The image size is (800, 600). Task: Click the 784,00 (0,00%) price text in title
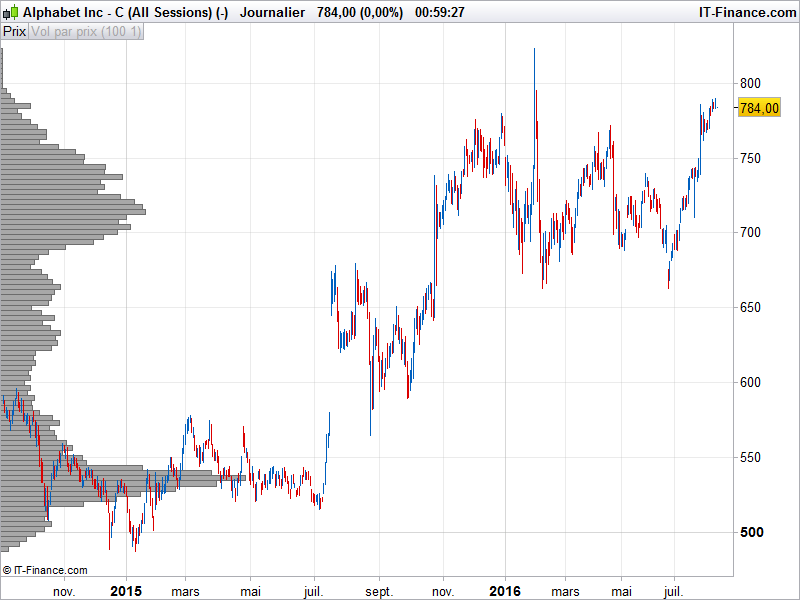[x=360, y=12]
